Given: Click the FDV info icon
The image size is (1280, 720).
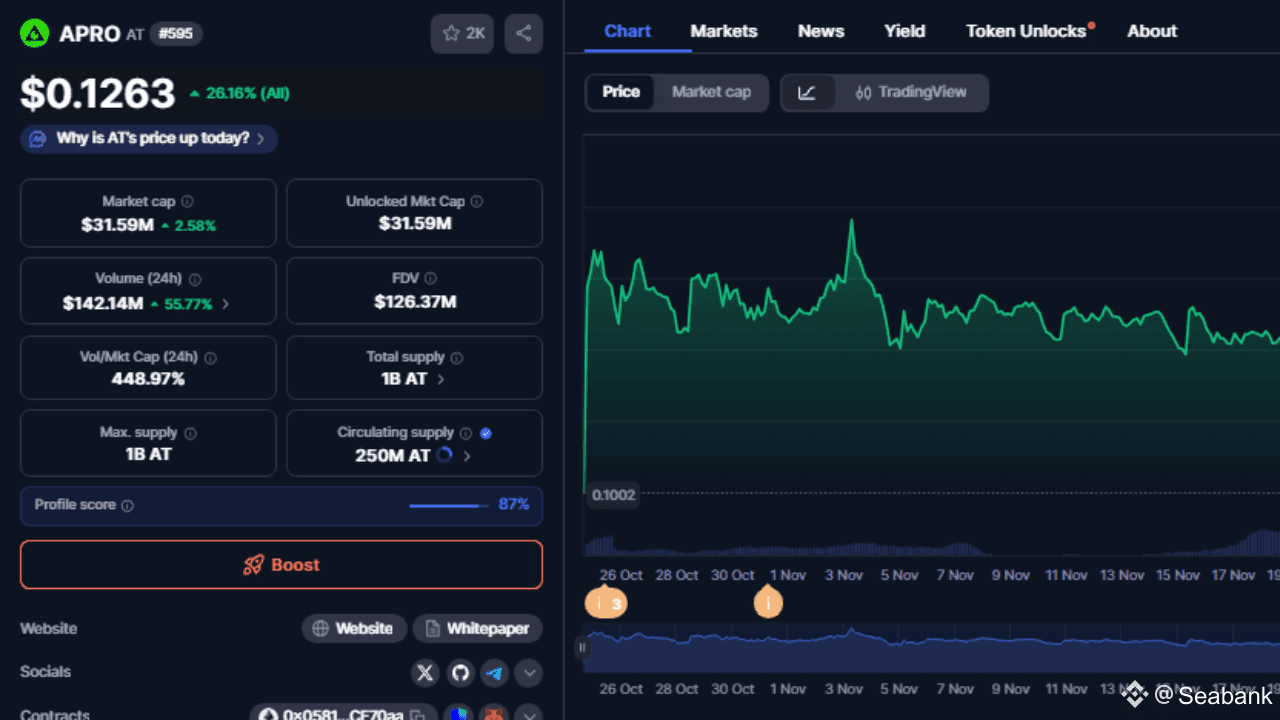Looking at the screenshot, I should [x=430, y=279].
